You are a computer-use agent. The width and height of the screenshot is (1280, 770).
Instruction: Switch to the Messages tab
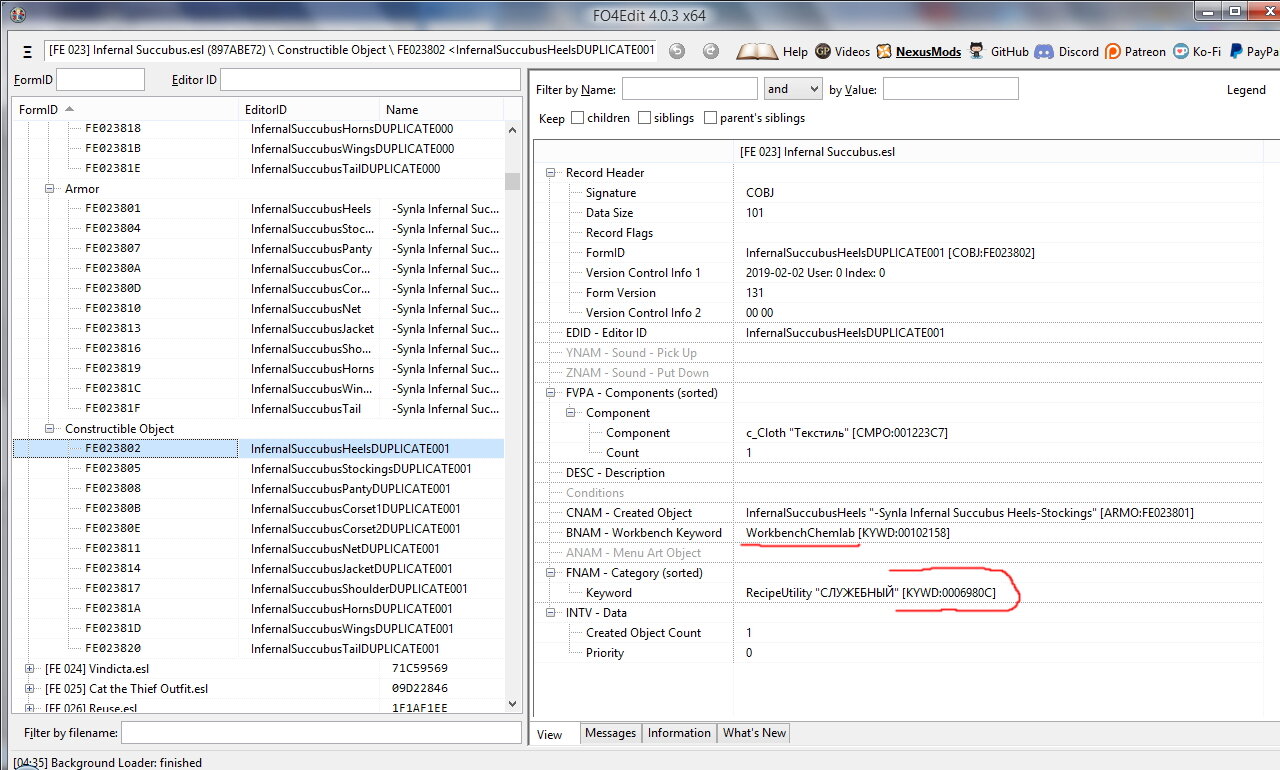pos(610,733)
